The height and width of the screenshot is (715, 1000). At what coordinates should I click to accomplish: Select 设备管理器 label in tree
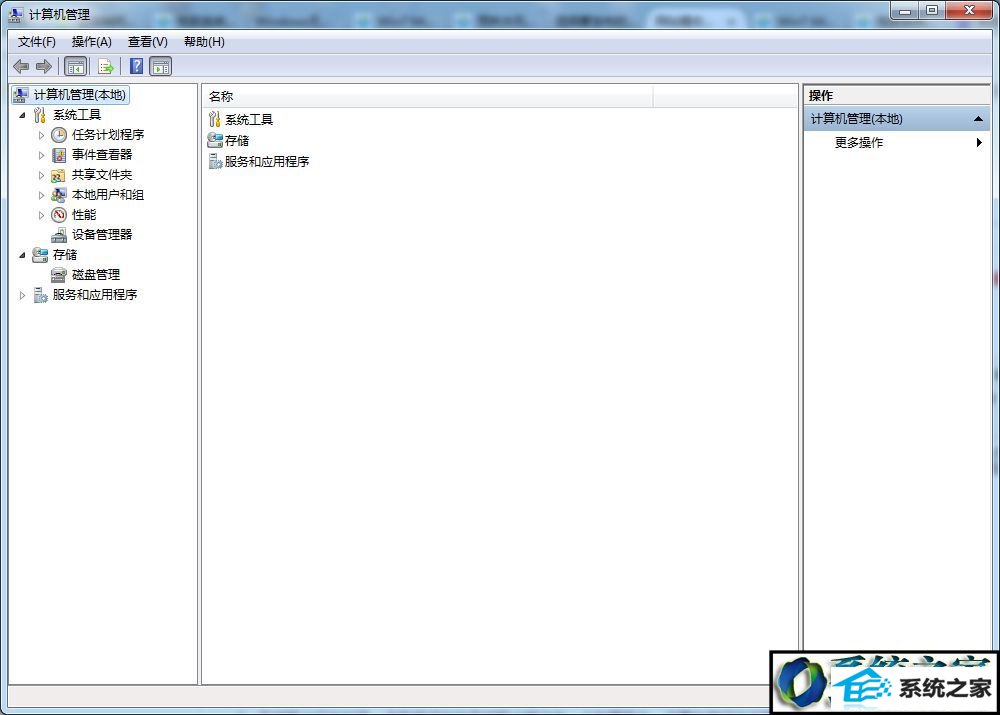point(102,235)
